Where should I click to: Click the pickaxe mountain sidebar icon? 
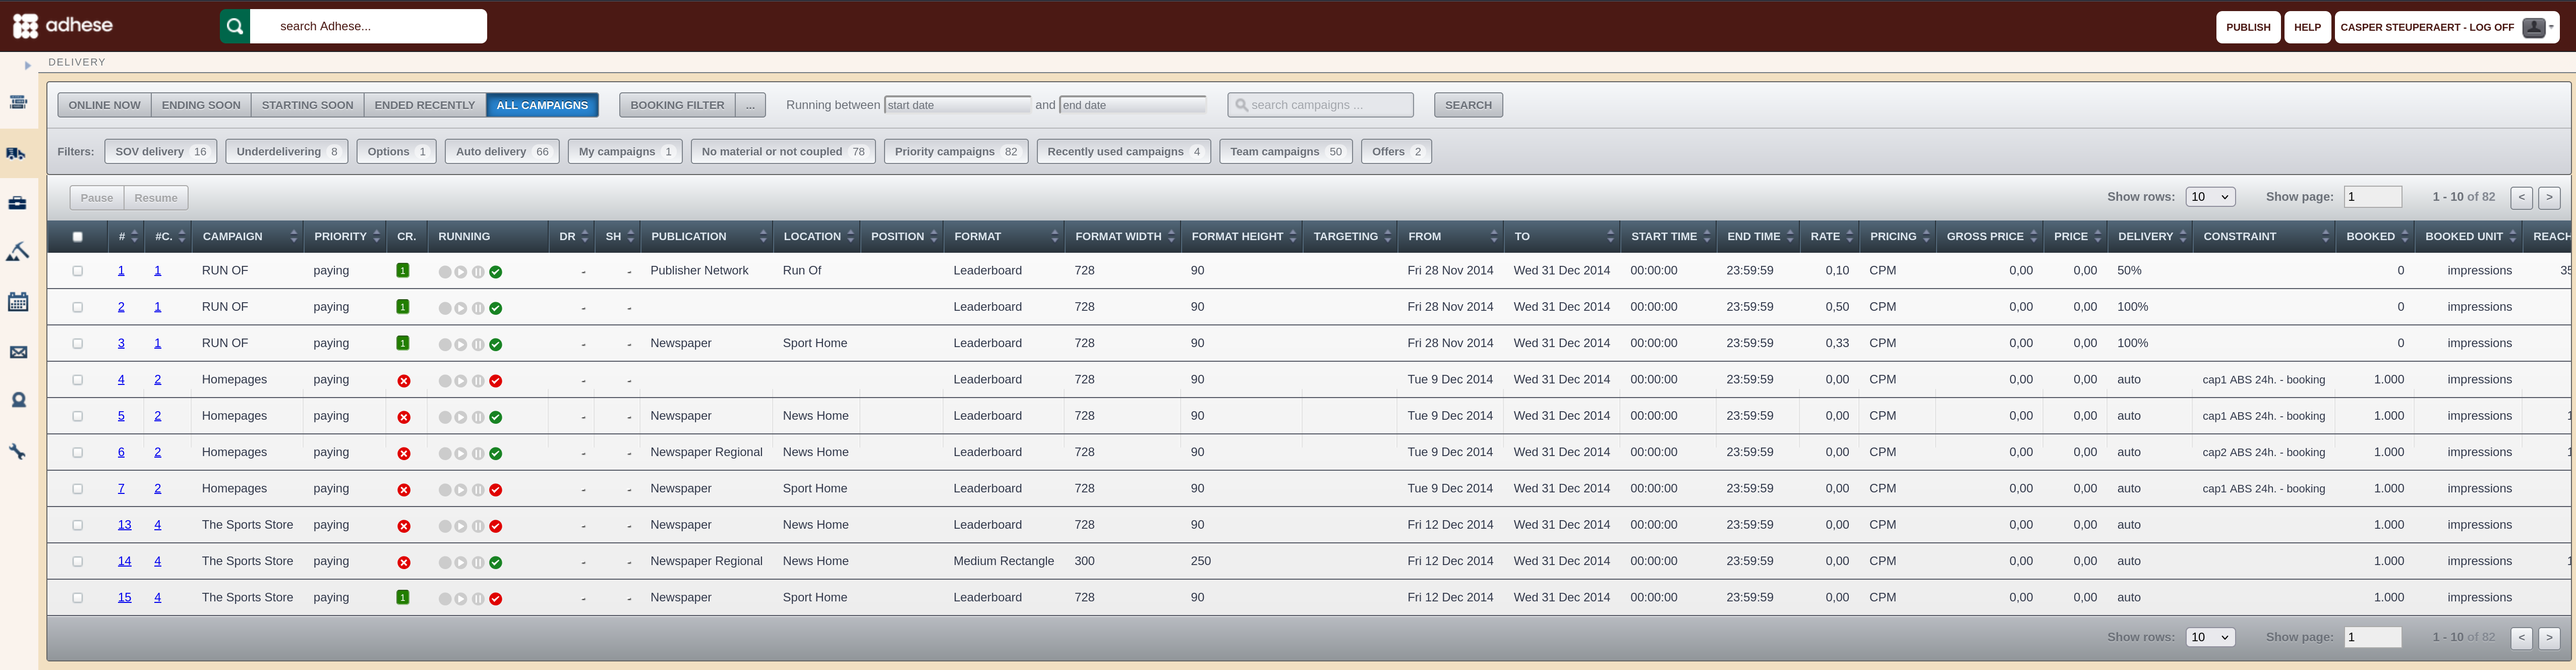[x=17, y=252]
